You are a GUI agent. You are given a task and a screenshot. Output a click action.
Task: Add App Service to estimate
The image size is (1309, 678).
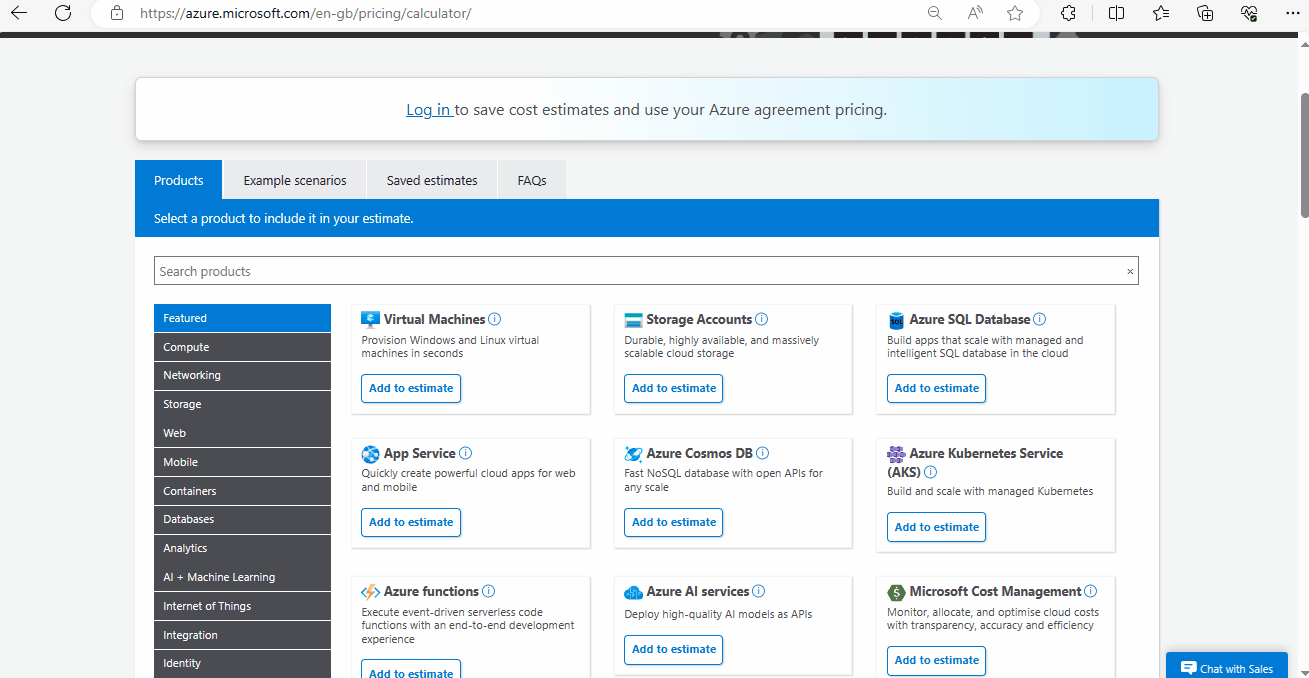[x=411, y=522]
